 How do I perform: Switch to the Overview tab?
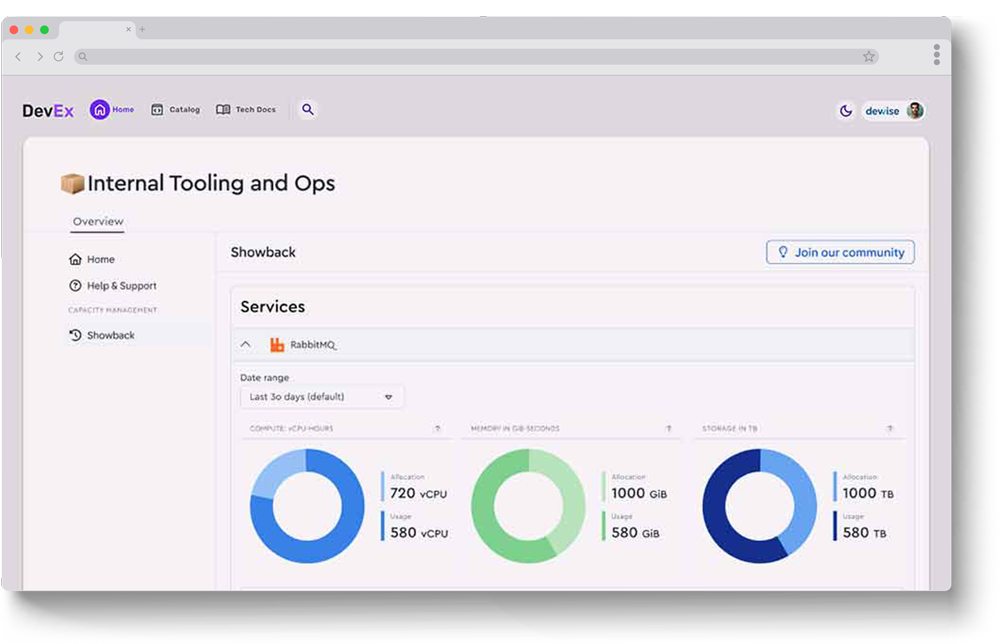(x=98, y=222)
